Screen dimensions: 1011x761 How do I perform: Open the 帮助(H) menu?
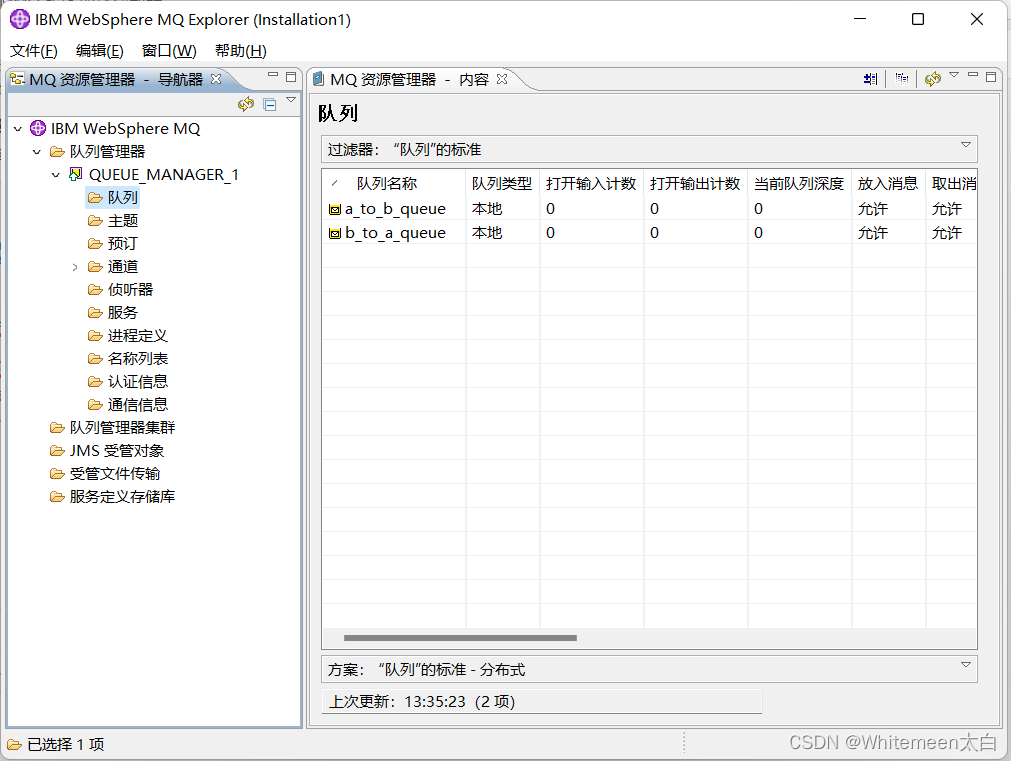coord(240,51)
